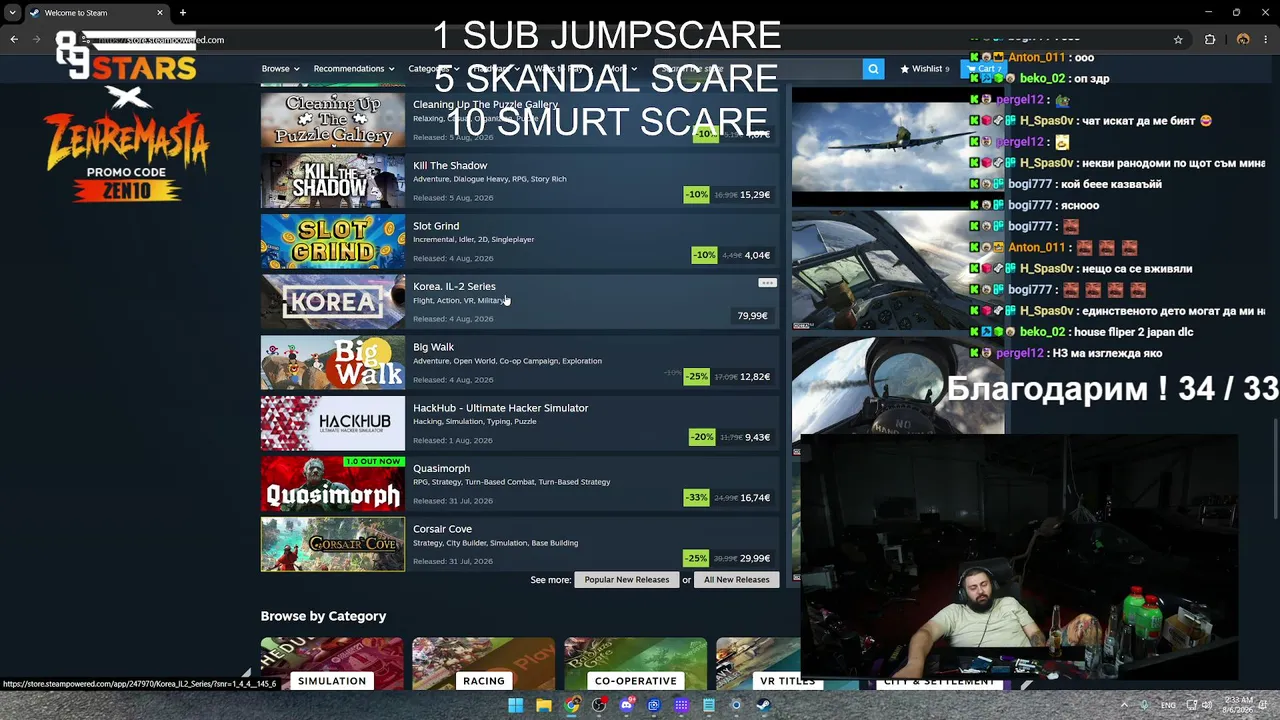Expand the Browse dropdown menu
Viewport: 1280px width, 720px height.
[x=280, y=69]
